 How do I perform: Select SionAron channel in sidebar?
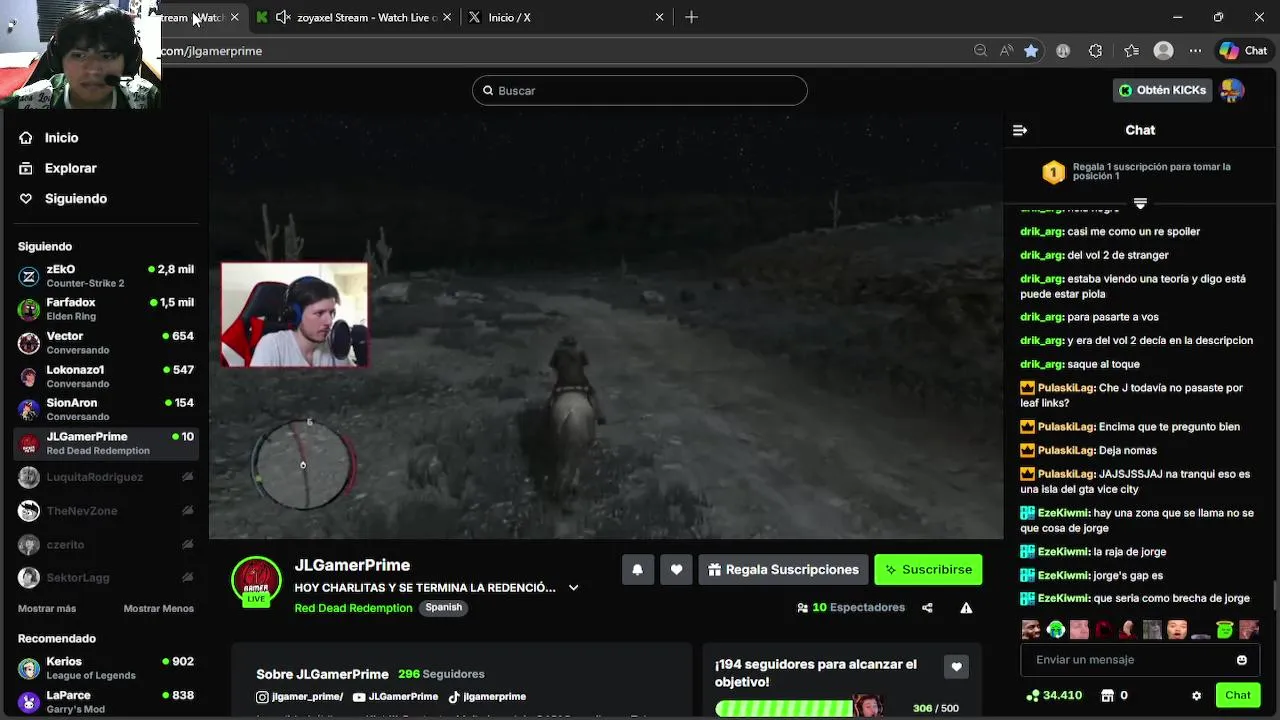click(x=106, y=409)
